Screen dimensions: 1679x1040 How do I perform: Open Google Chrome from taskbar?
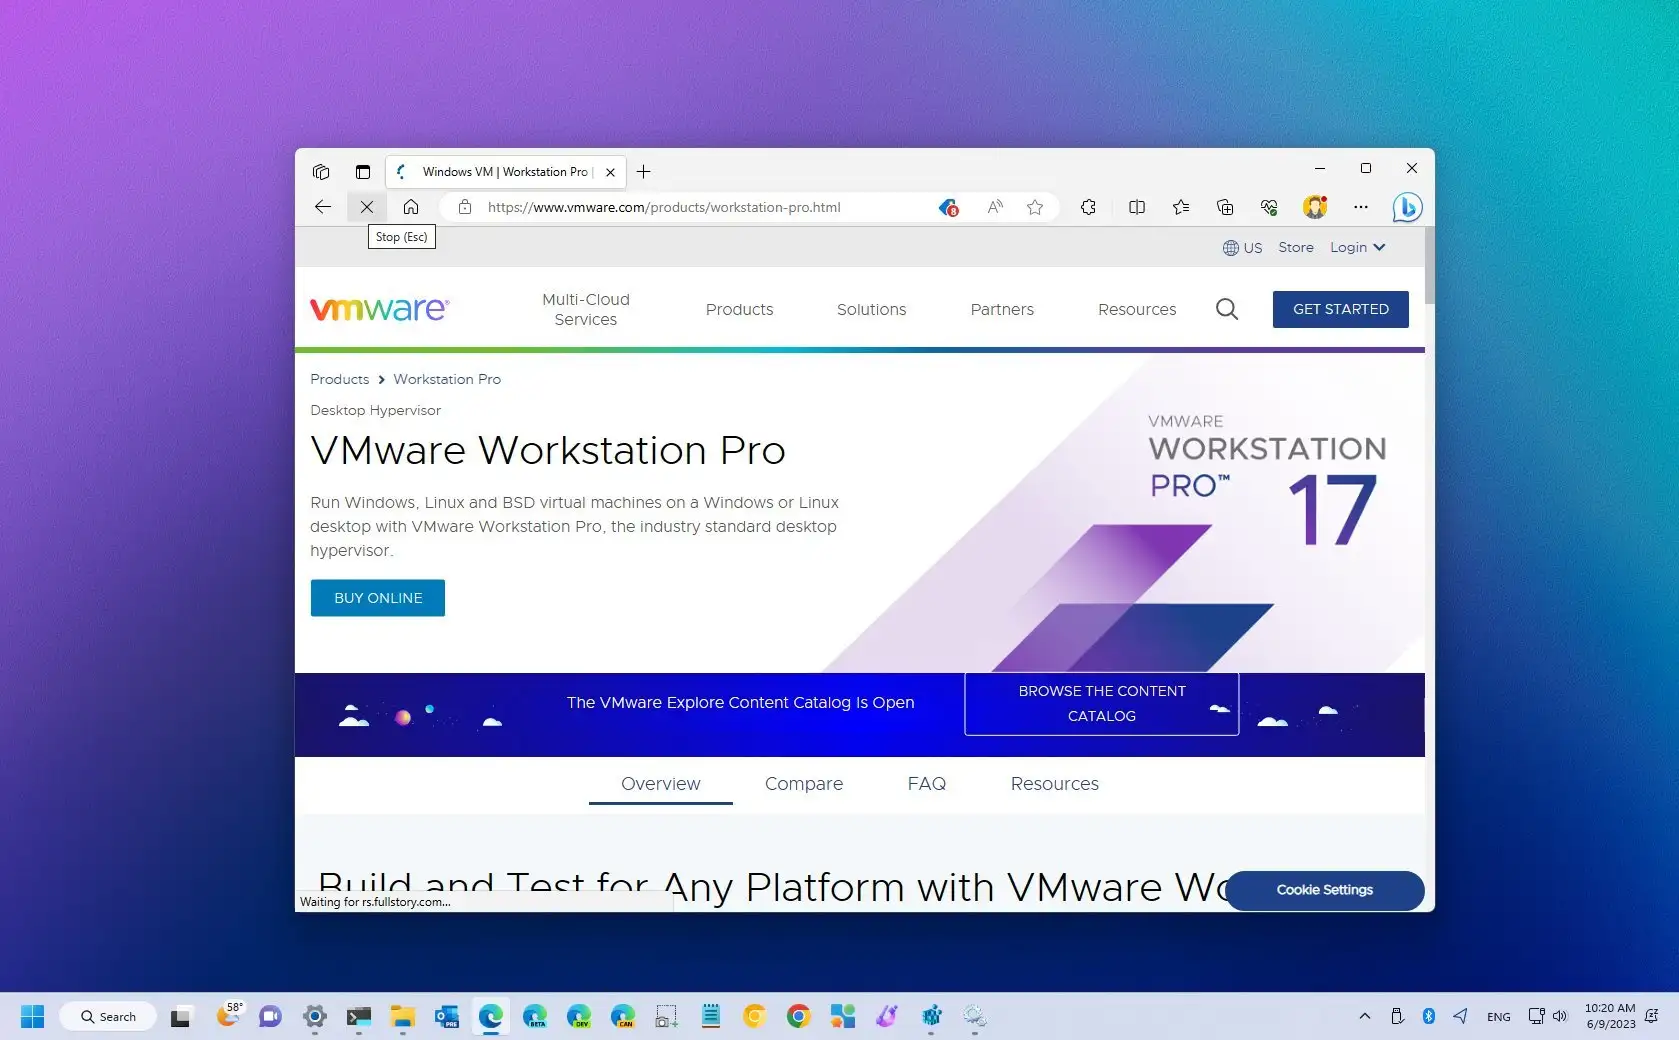click(798, 1017)
